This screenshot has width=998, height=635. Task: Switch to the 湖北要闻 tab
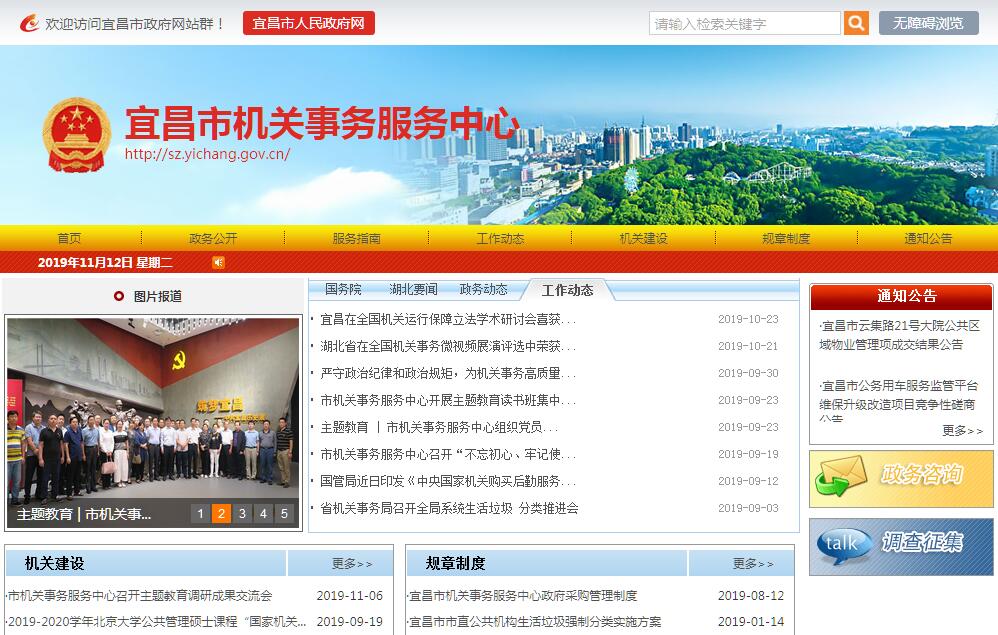(413, 289)
